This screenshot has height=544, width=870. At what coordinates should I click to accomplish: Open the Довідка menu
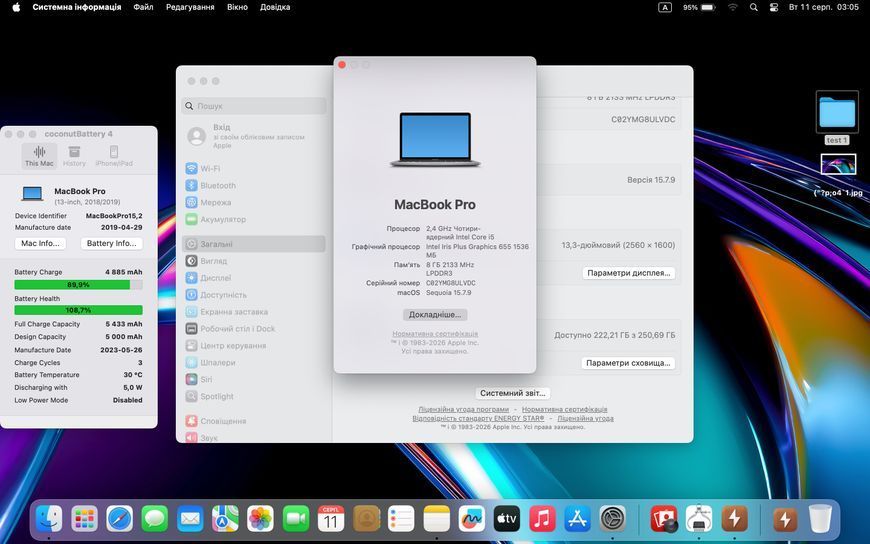coord(275,7)
